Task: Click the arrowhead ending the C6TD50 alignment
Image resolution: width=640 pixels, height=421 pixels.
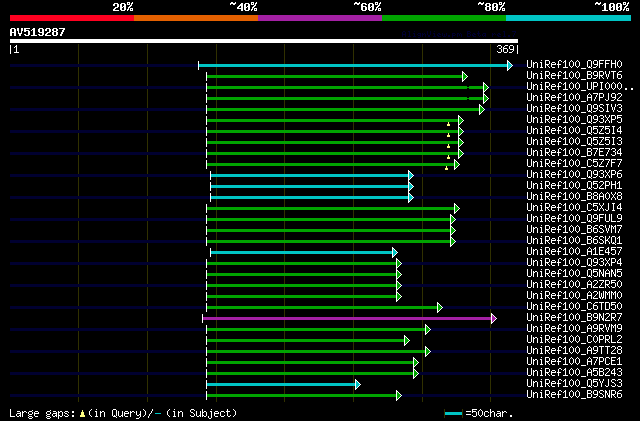Action: pyautogui.click(x=440, y=307)
